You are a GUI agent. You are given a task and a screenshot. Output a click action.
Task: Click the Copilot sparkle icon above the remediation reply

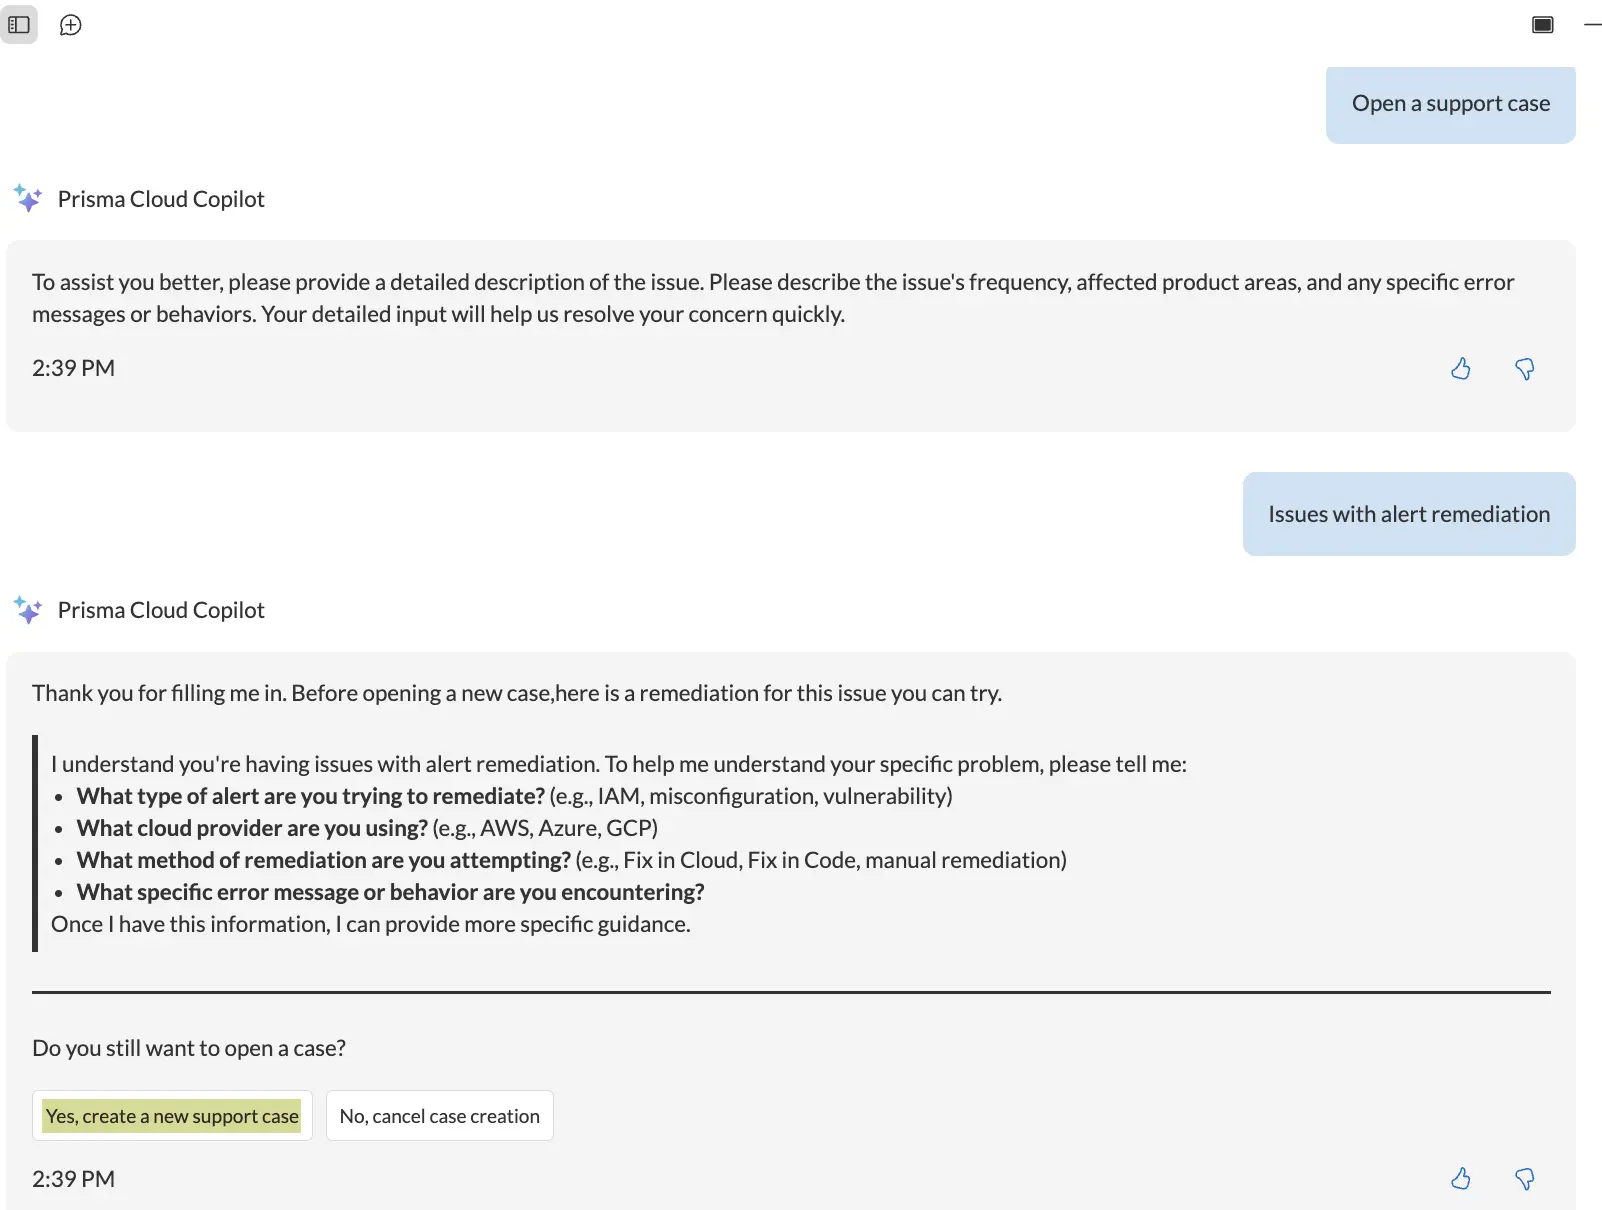(x=28, y=610)
